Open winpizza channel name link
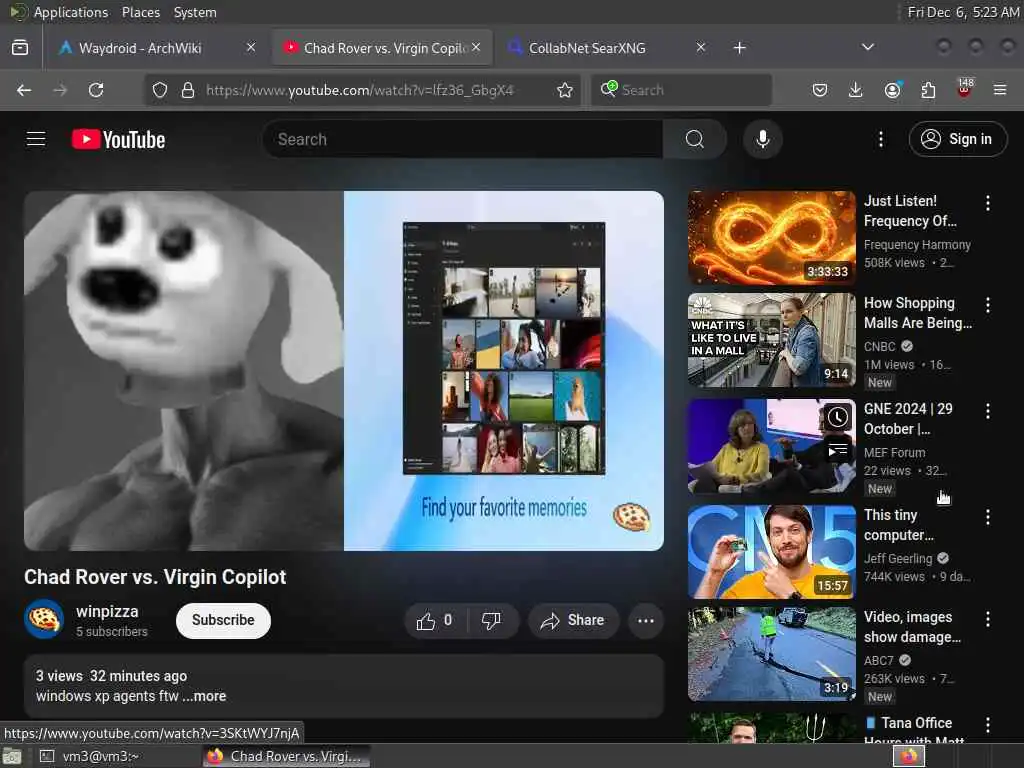The width and height of the screenshot is (1024, 768). 107,611
